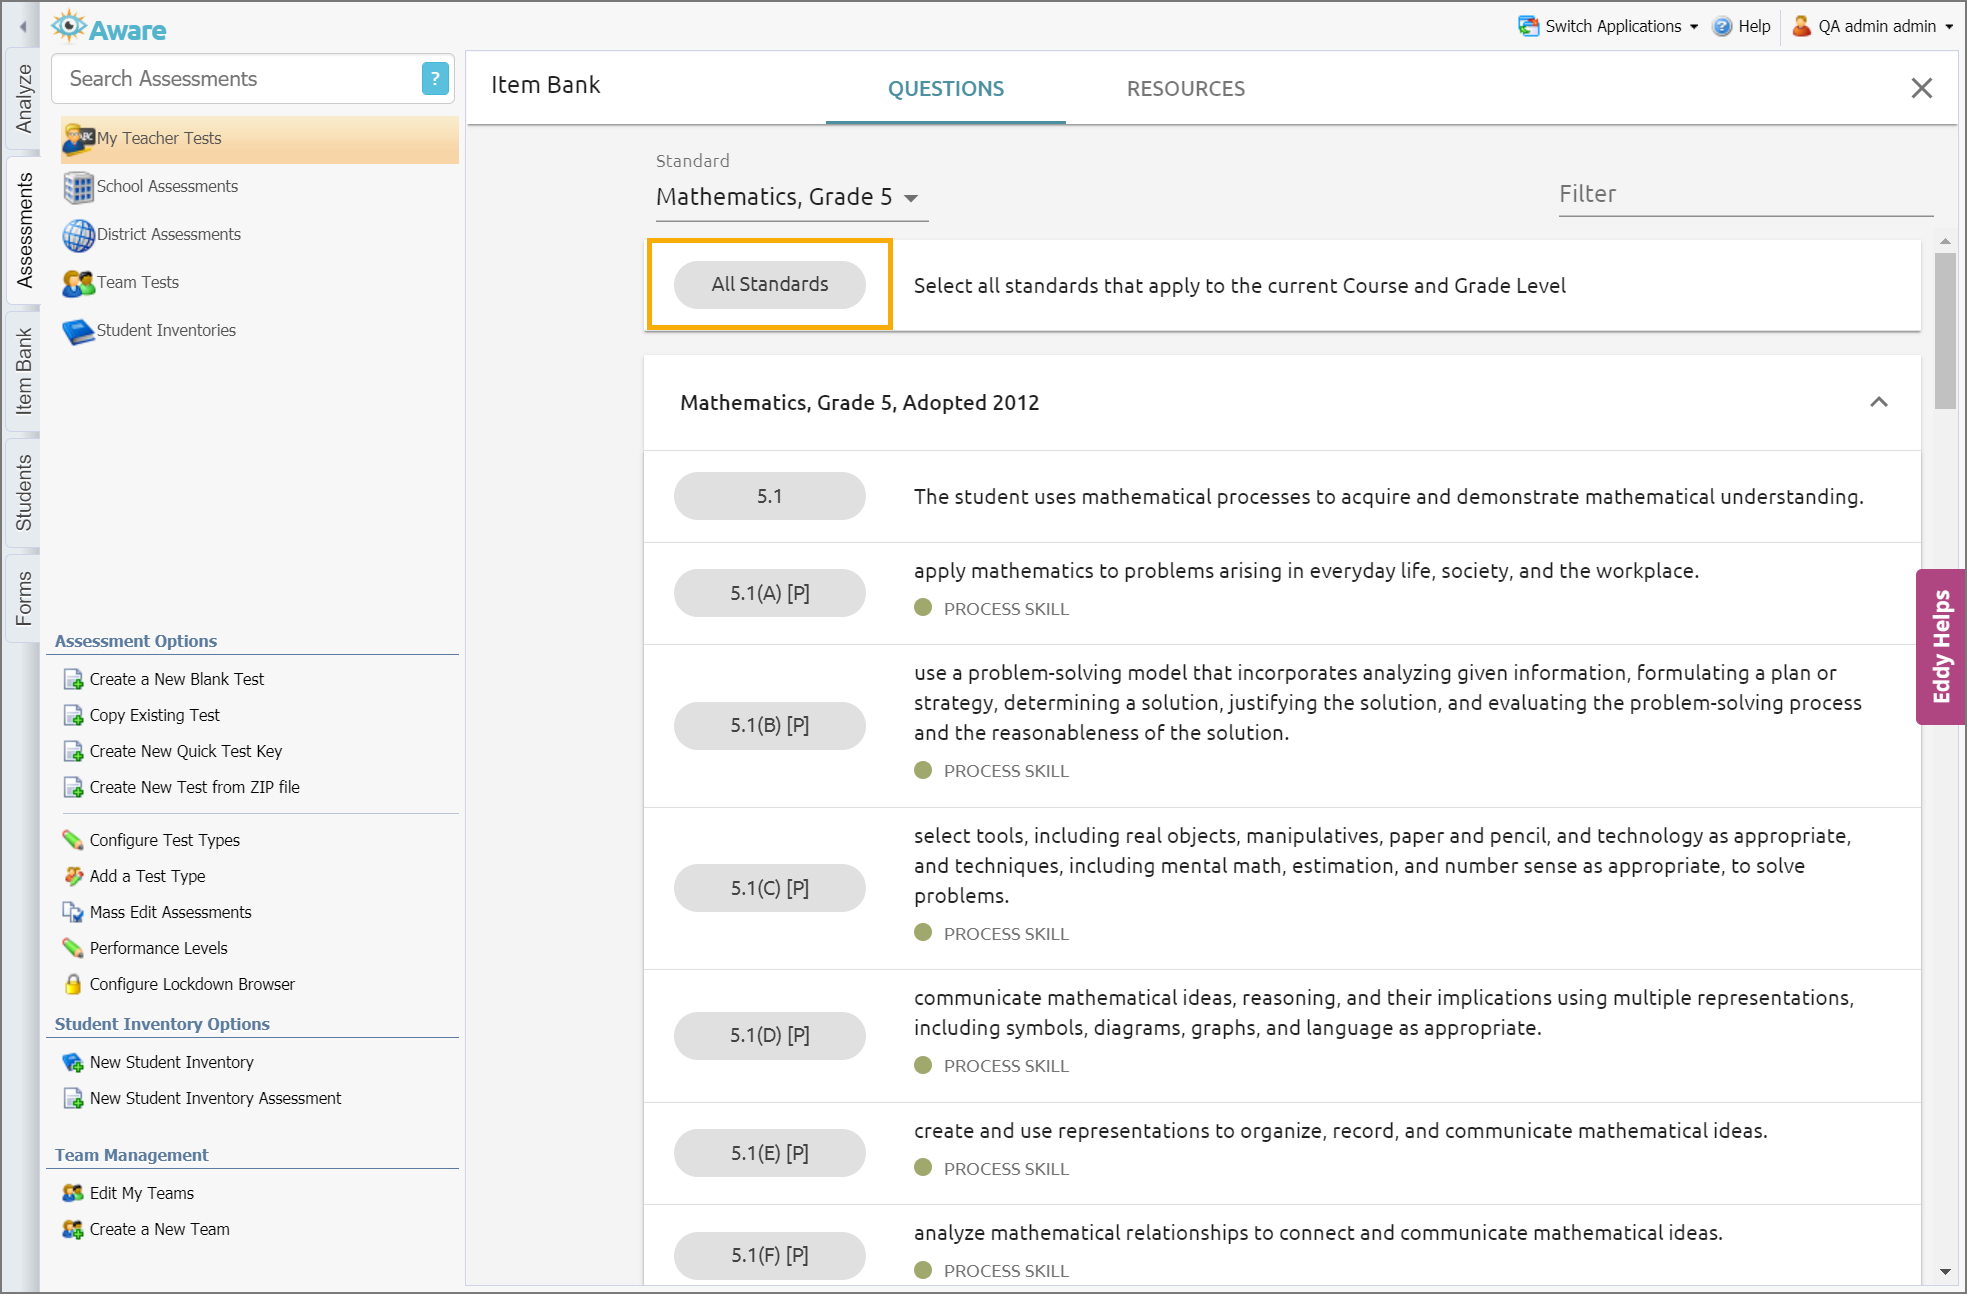Click the Create a New Blank Test link
This screenshot has height=1294, width=1967.
coord(177,680)
